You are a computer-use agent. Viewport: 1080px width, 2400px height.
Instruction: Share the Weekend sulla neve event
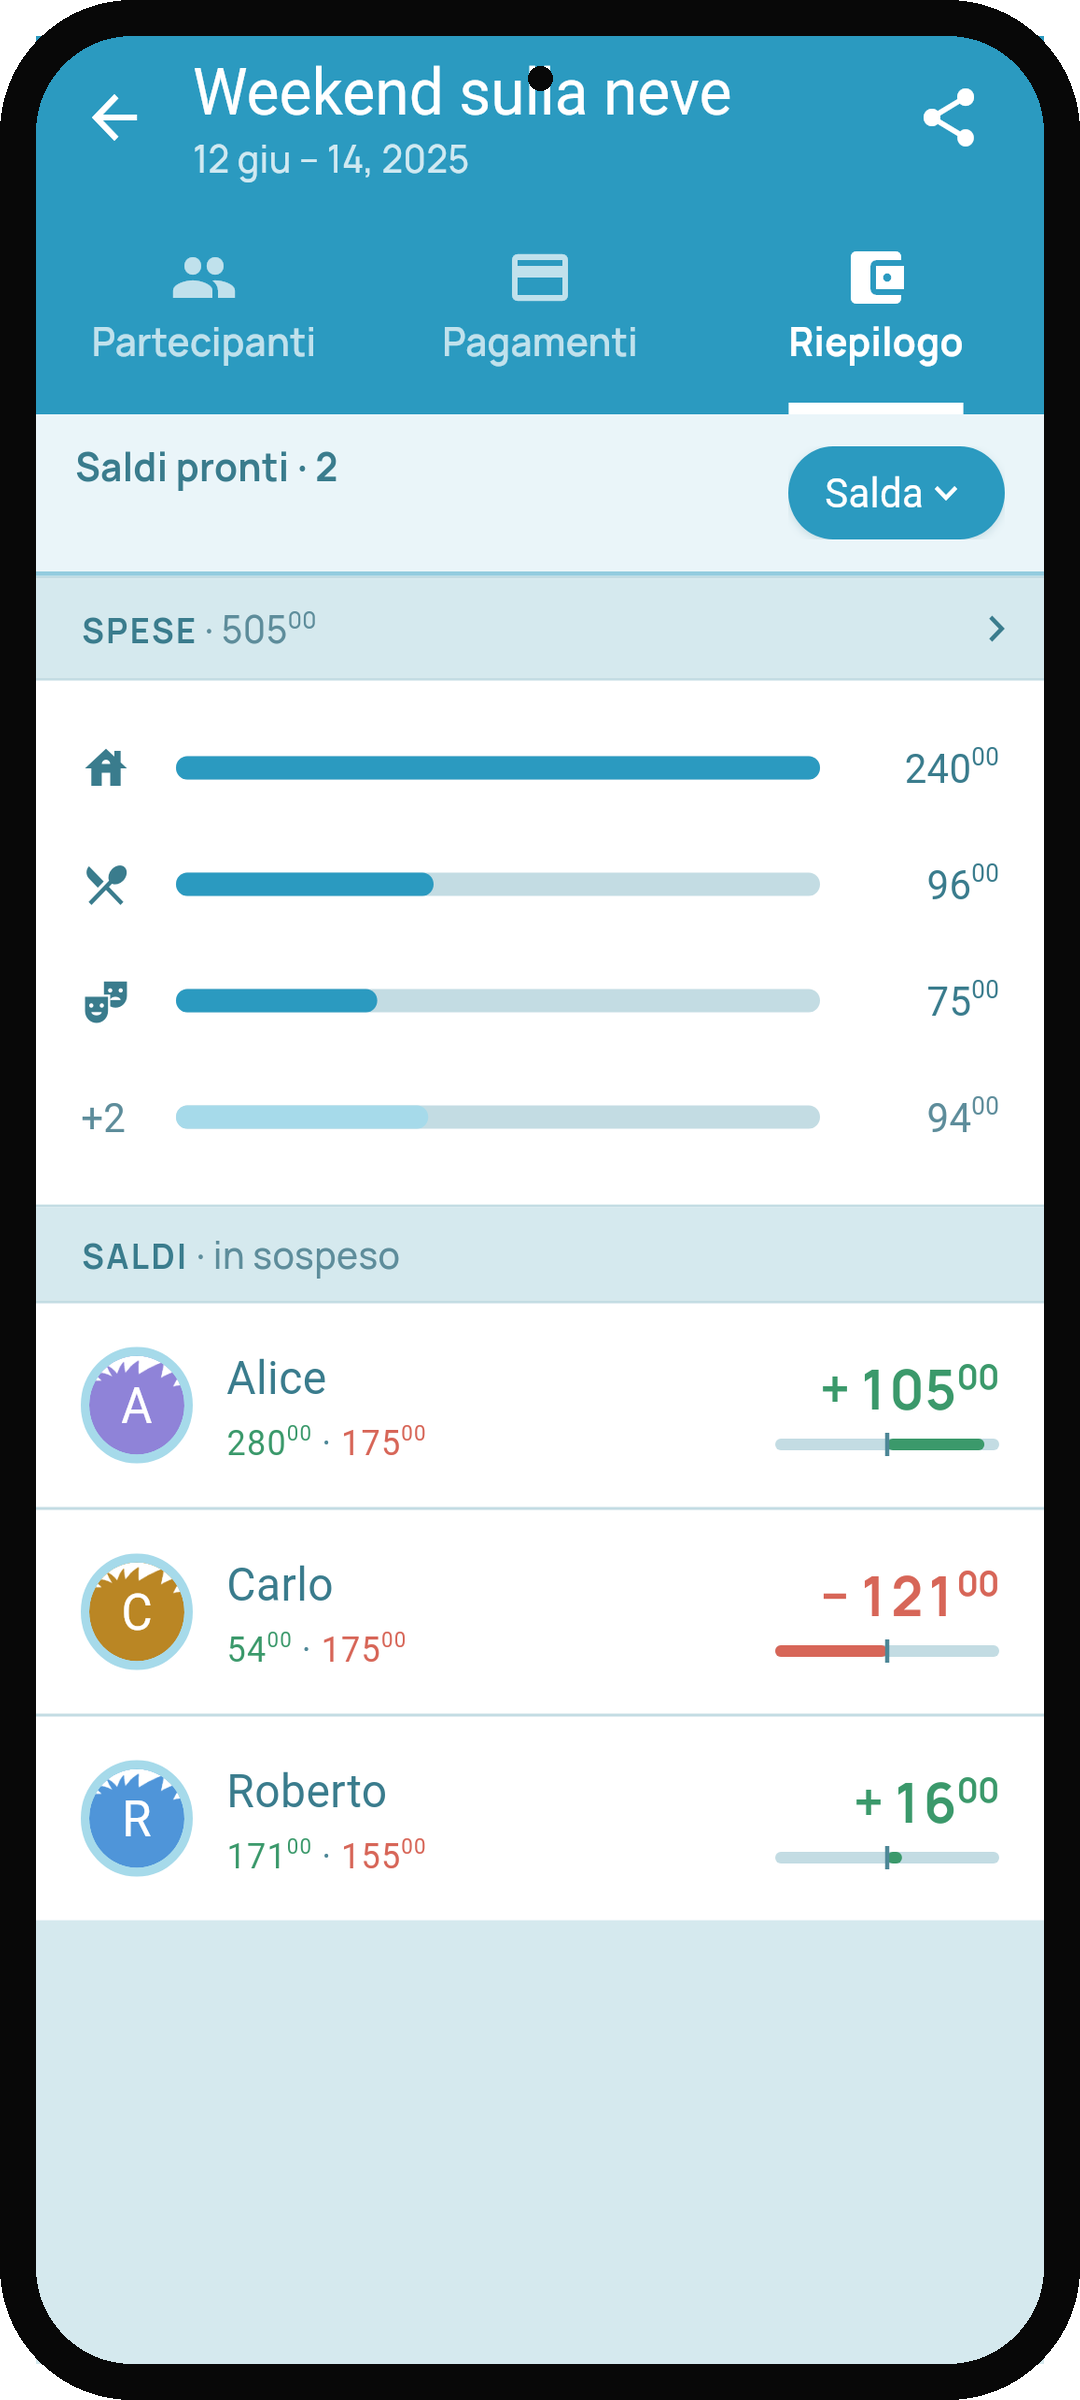coord(948,118)
